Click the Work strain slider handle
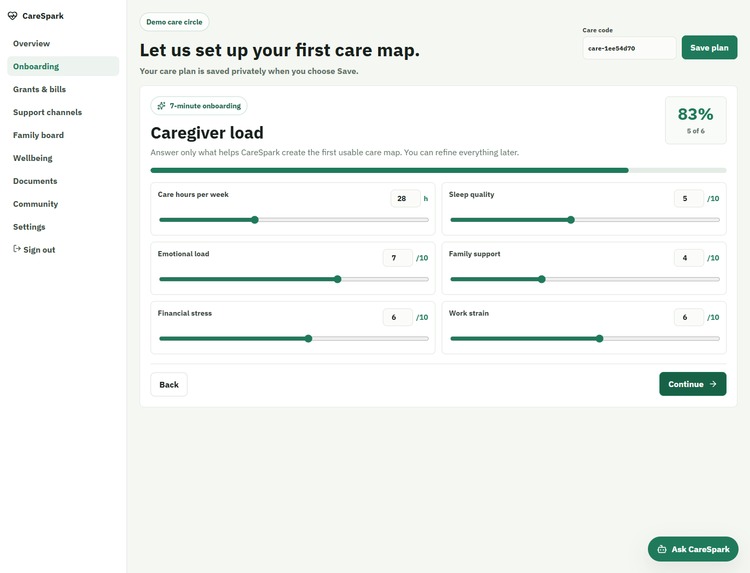Screen dimensions: 750x573 (x=599, y=339)
